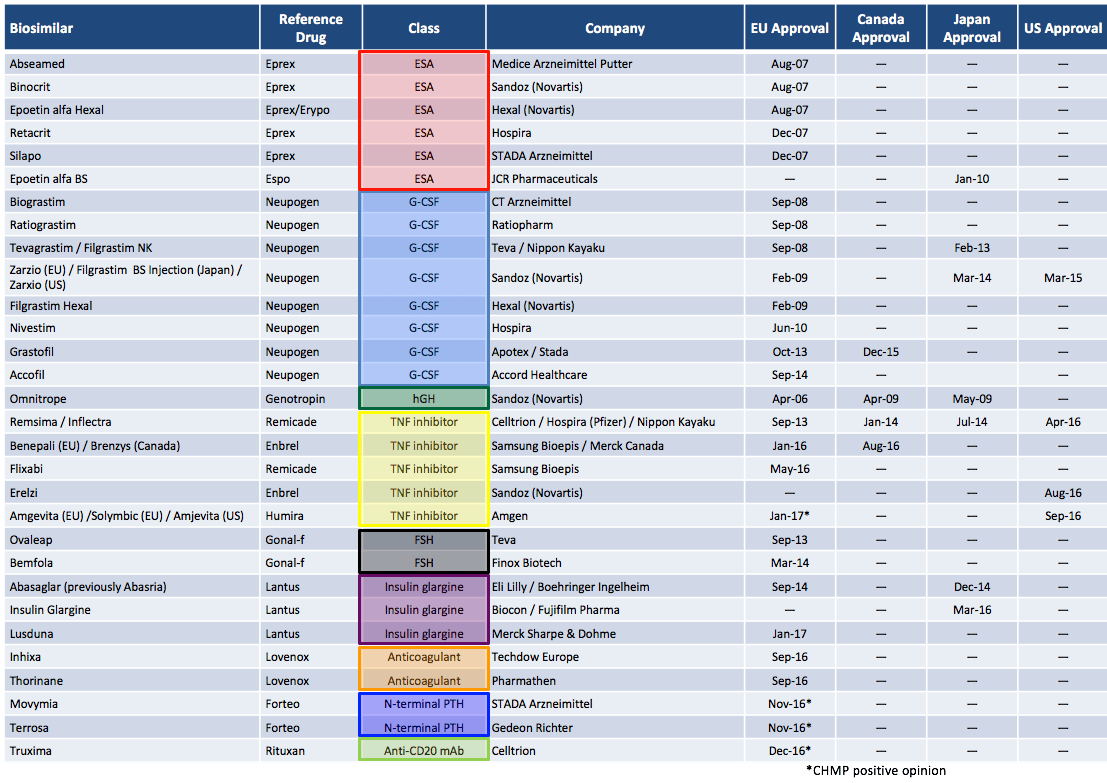Select the blue G-CSF class block

423,290
